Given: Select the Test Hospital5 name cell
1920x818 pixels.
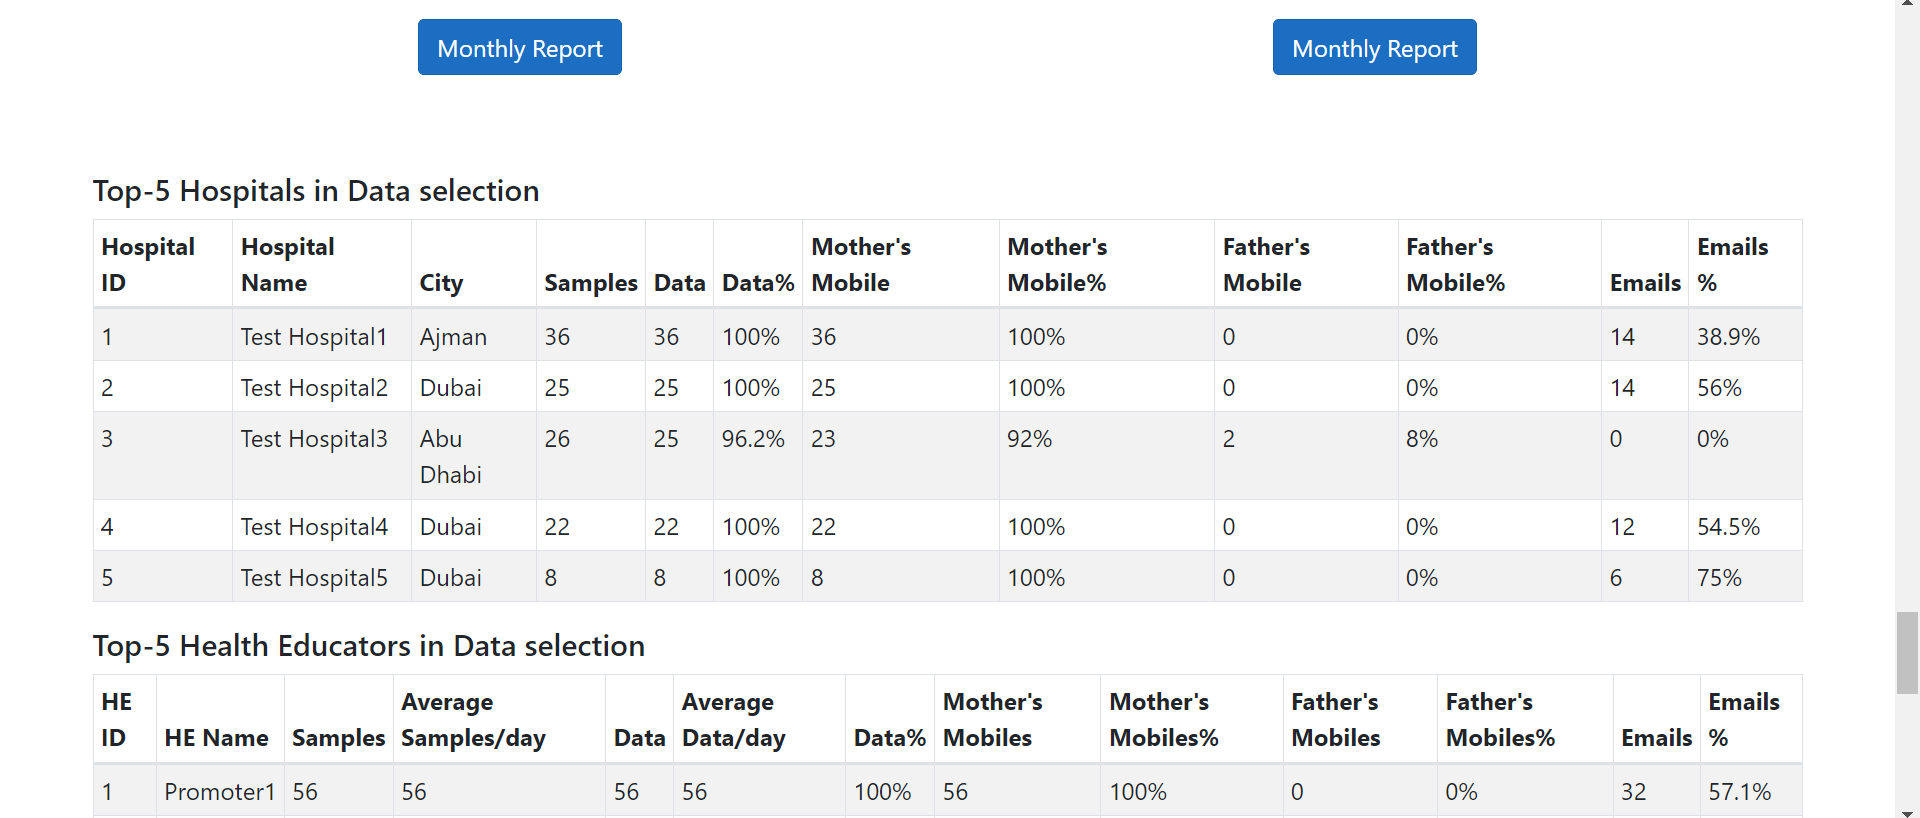Looking at the screenshot, I should click(313, 578).
